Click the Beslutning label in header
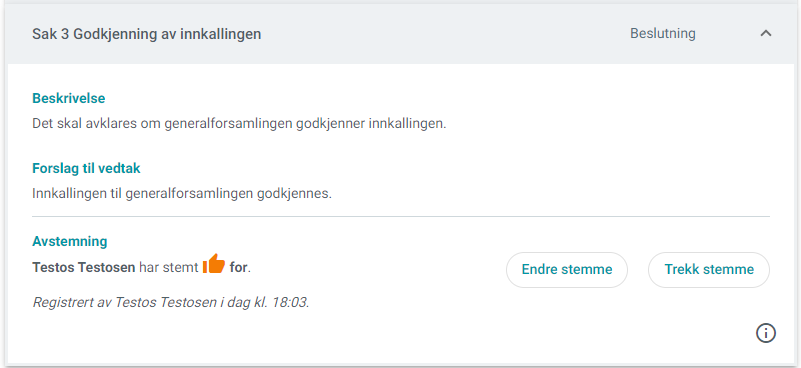This screenshot has width=801, height=368. (x=663, y=34)
